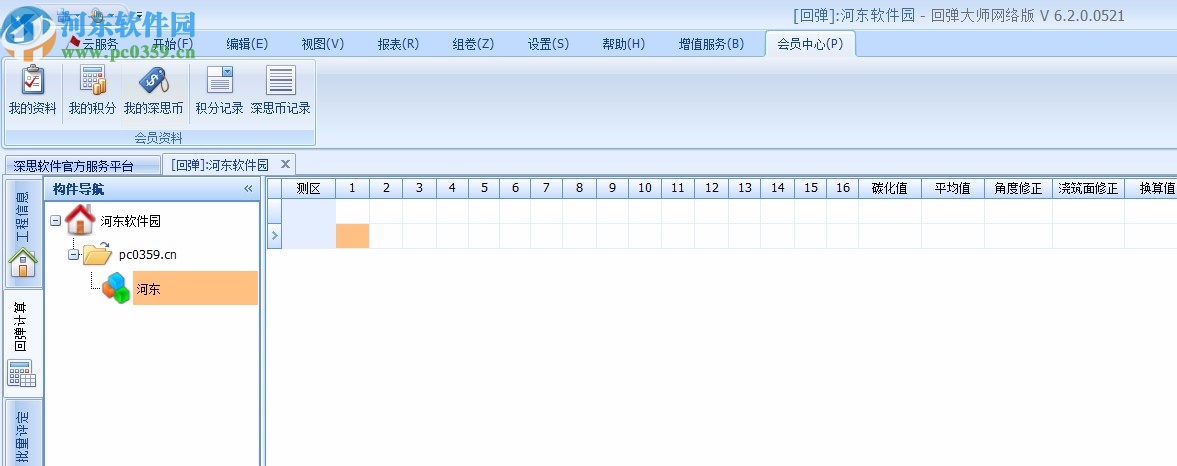Click the 测区 column header
The width and height of the screenshot is (1177, 466).
click(309, 188)
